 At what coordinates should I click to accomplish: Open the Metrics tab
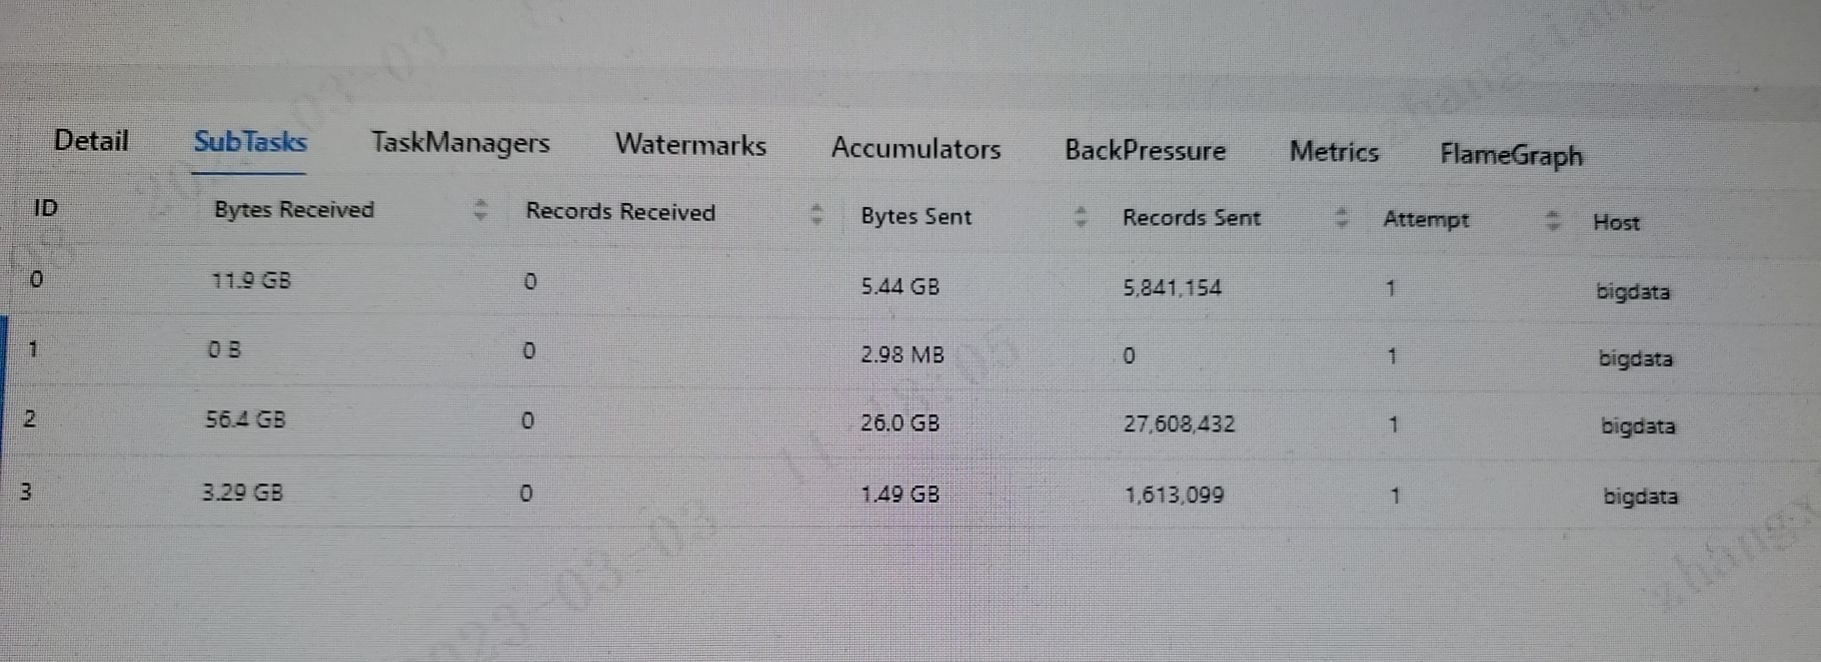coord(1334,152)
